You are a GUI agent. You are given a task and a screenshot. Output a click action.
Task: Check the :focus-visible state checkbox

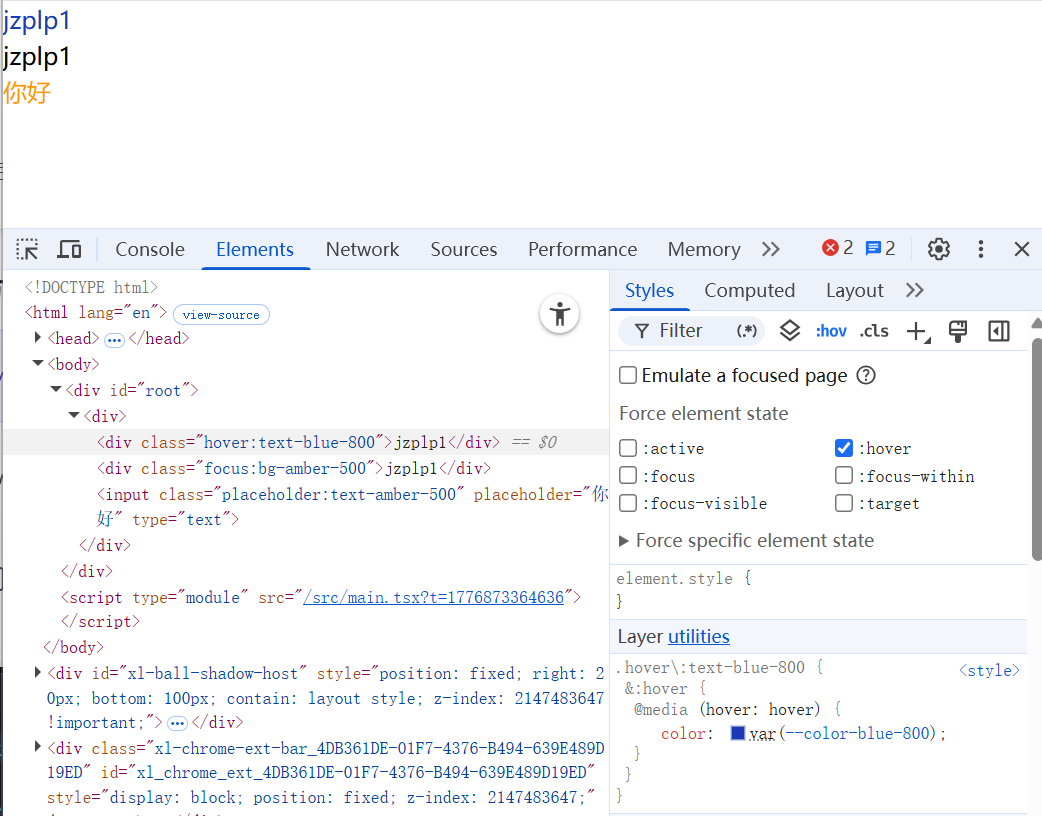point(628,503)
